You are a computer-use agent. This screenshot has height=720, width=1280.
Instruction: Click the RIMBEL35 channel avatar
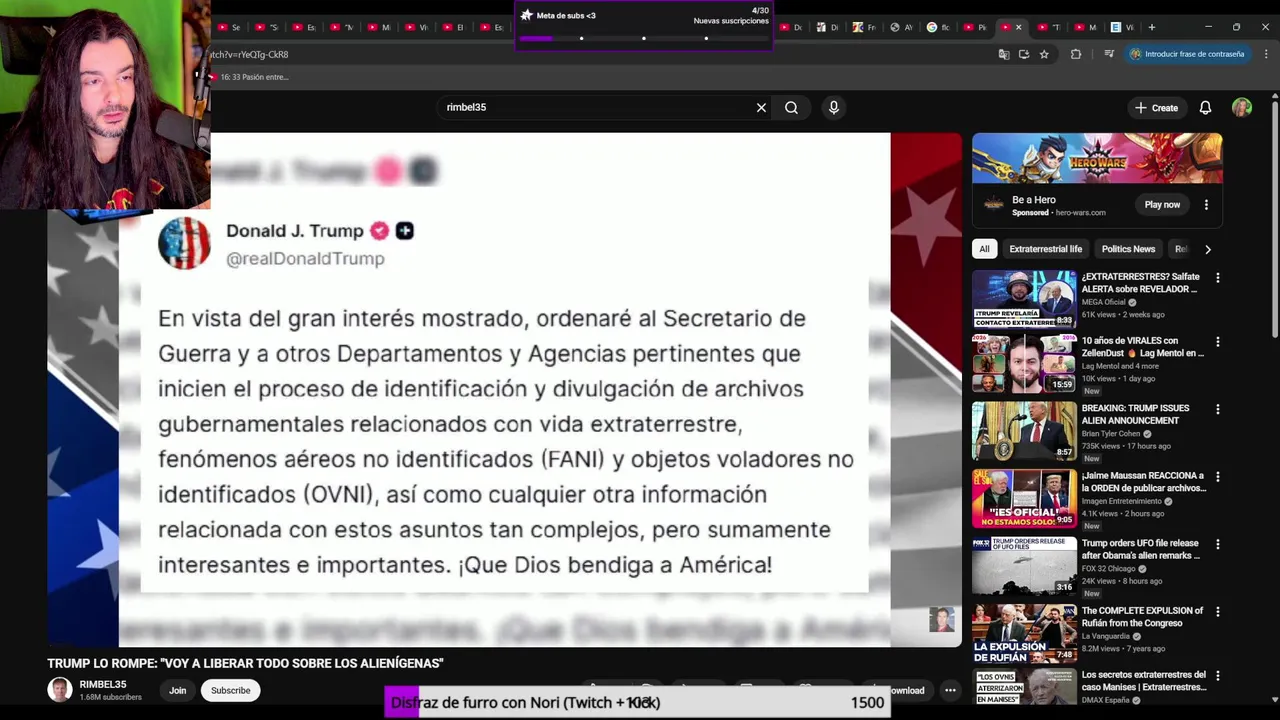point(60,690)
